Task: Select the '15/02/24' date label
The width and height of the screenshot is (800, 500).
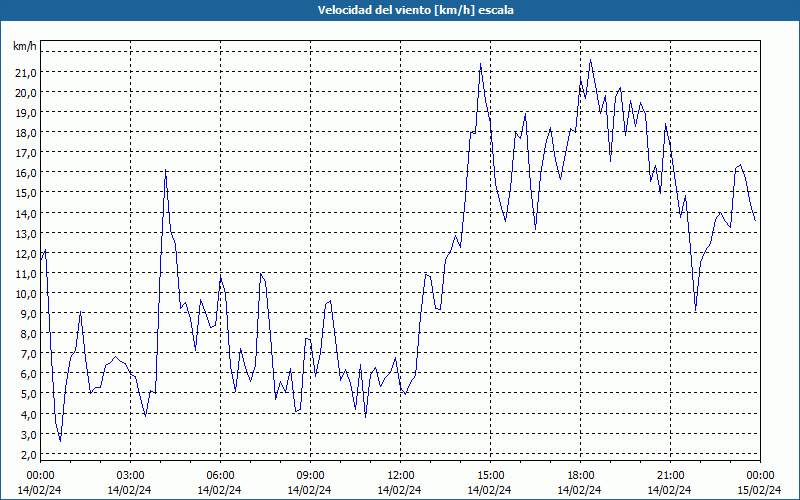Action: pyautogui.click(x=760, y=490)
